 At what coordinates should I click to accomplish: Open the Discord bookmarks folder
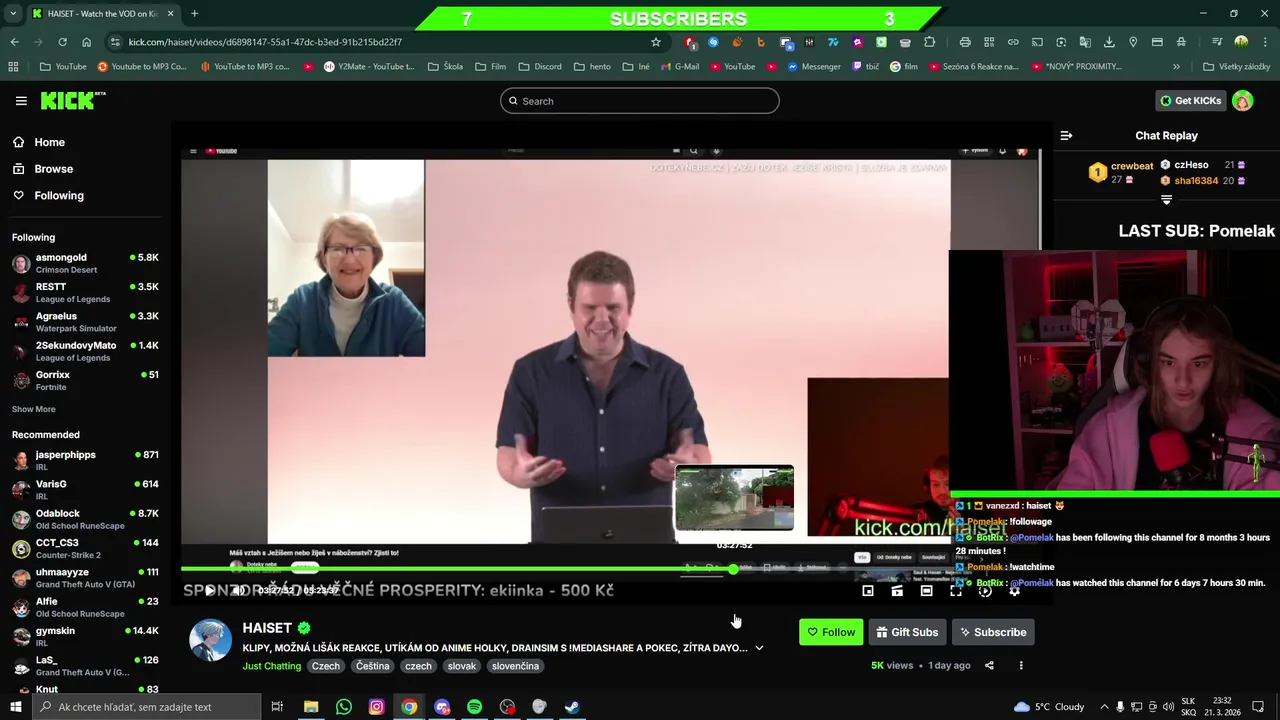540,67
